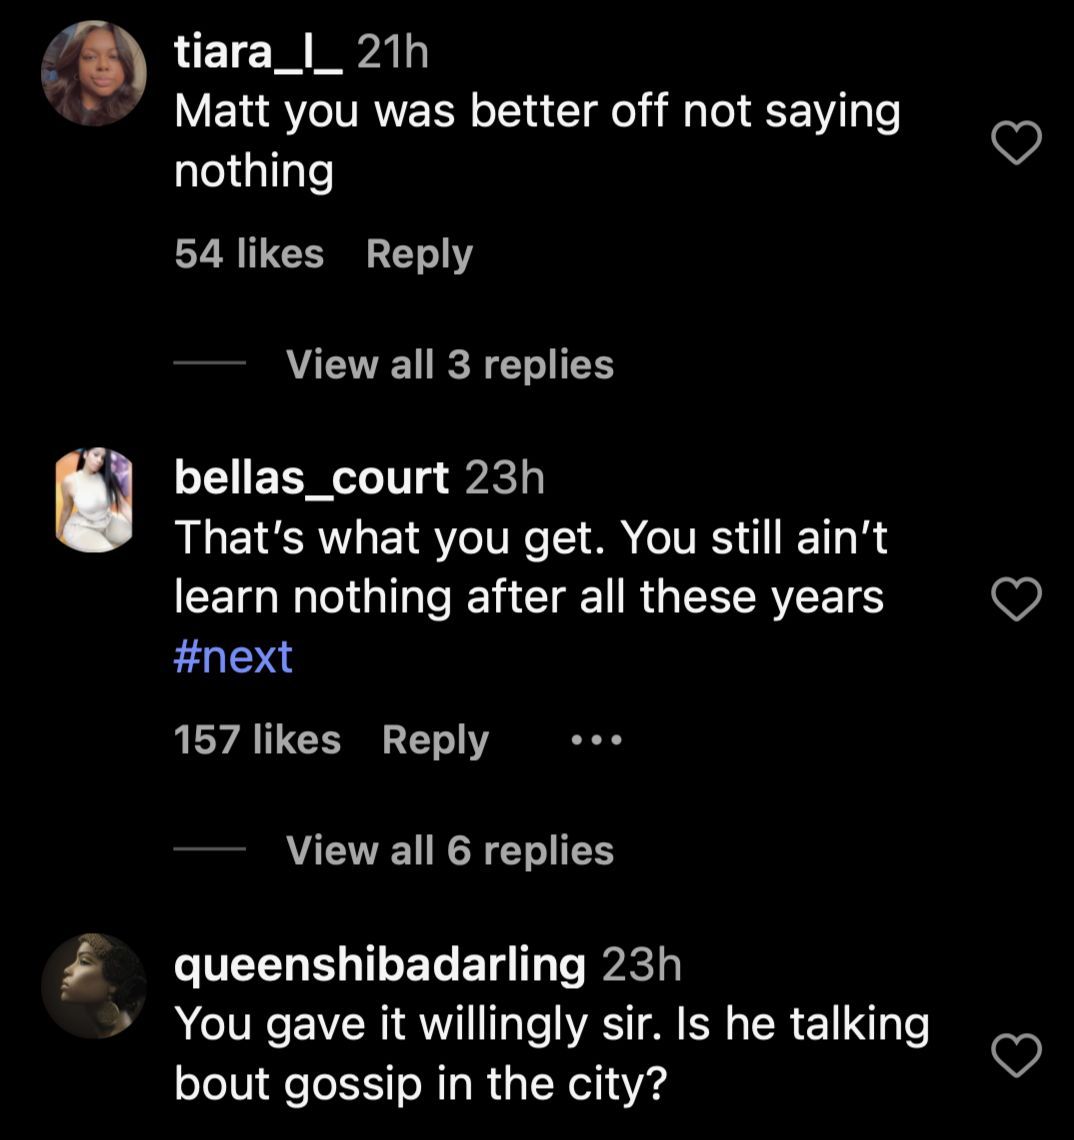Reply to bellas_court's comment
Screen dimensions: 1074x1140
[434, 738]
